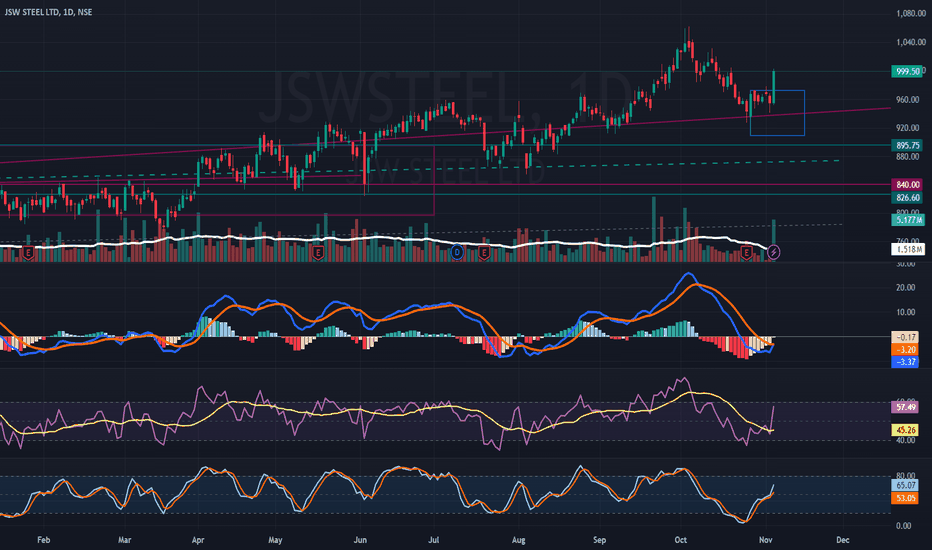Image resolution: width=932 pixels, height=550 pixels.
Task: Open the late October earnings E marker
Action: pos(747,253)
